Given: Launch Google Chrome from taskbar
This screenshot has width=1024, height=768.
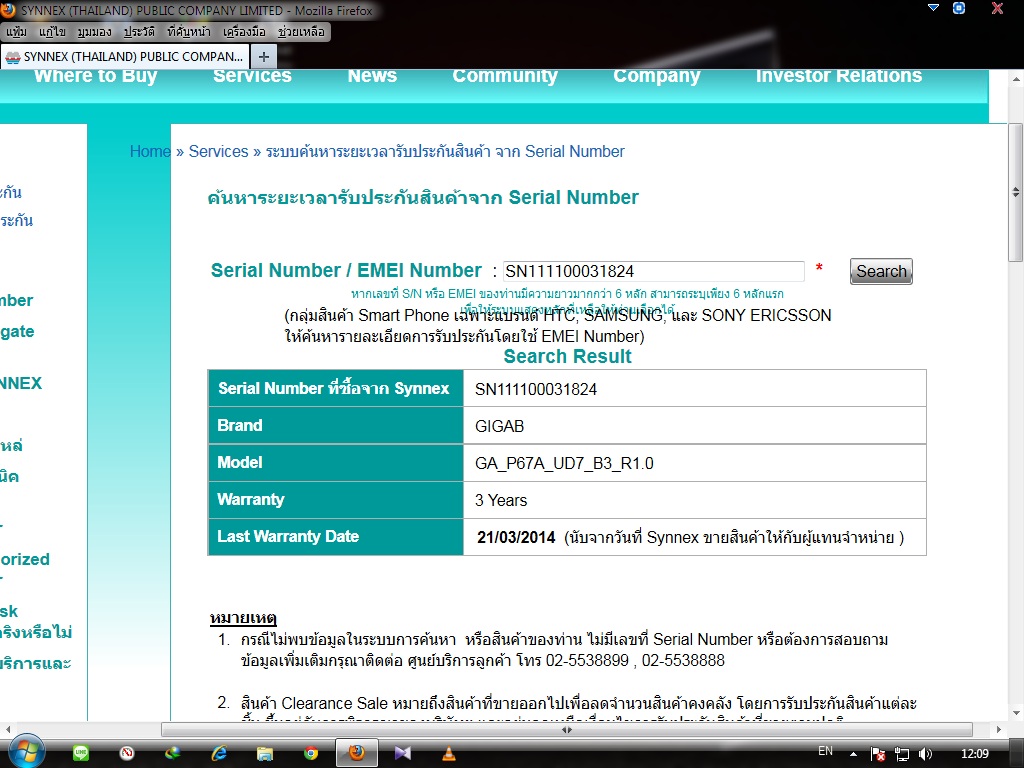Looking at the screenshot, I should 311,753.
